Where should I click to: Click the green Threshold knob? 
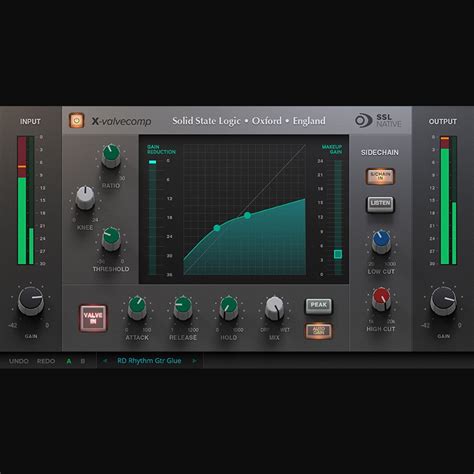pos(111,239)
